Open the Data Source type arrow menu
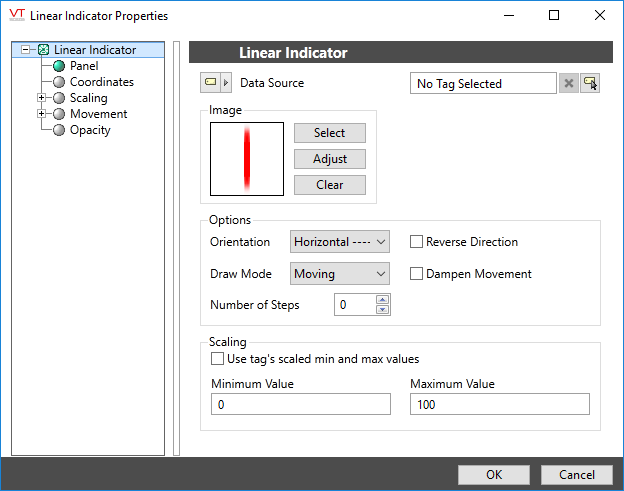 (226, 82)
